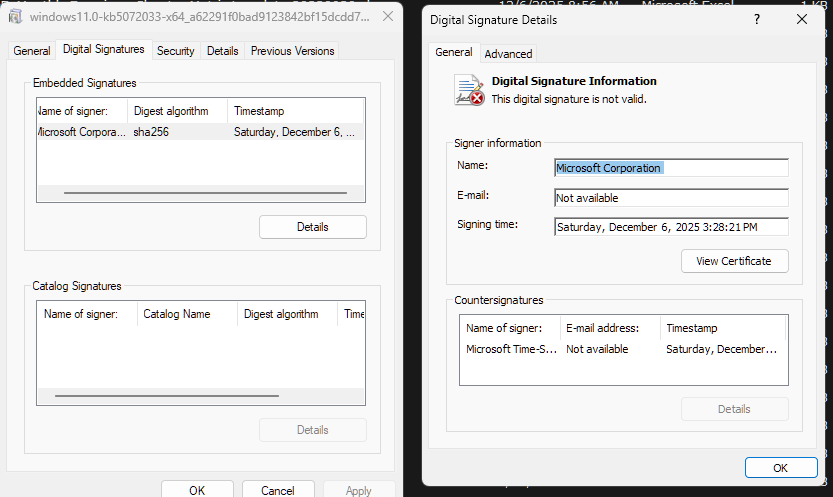Screen dimensions: 833x497
Task: Click the file icon in properties title bar
Action: pyautogui.click(x=15, y=16)
